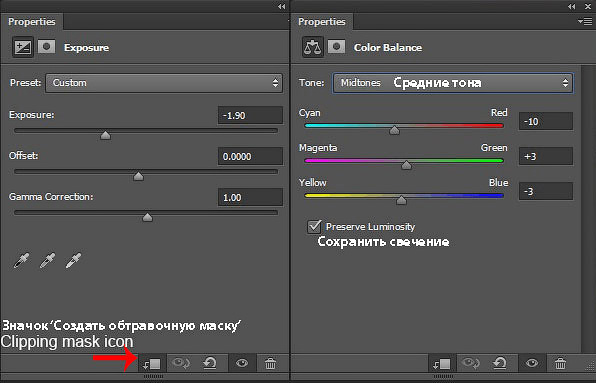Click the Gamma Correction slider handle

(x=147, y=217)
